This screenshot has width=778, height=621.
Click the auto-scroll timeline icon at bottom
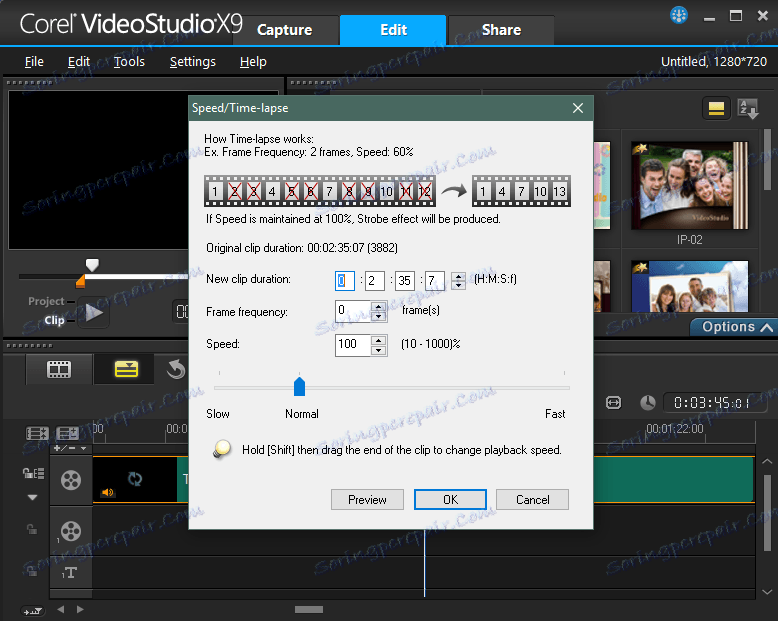pyautogui.click(x=32, y=611)
